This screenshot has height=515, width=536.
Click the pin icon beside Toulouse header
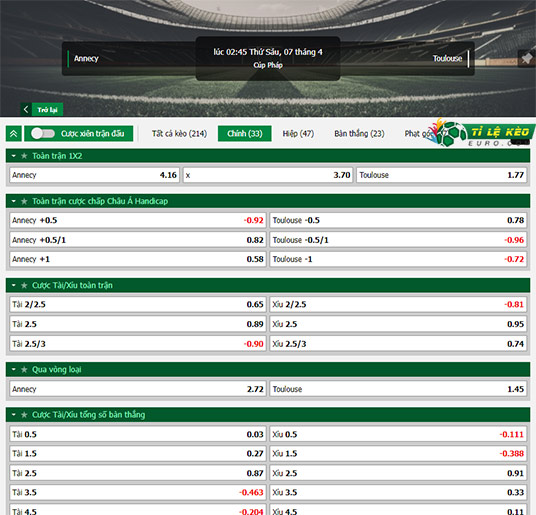(x=527, y=58)
